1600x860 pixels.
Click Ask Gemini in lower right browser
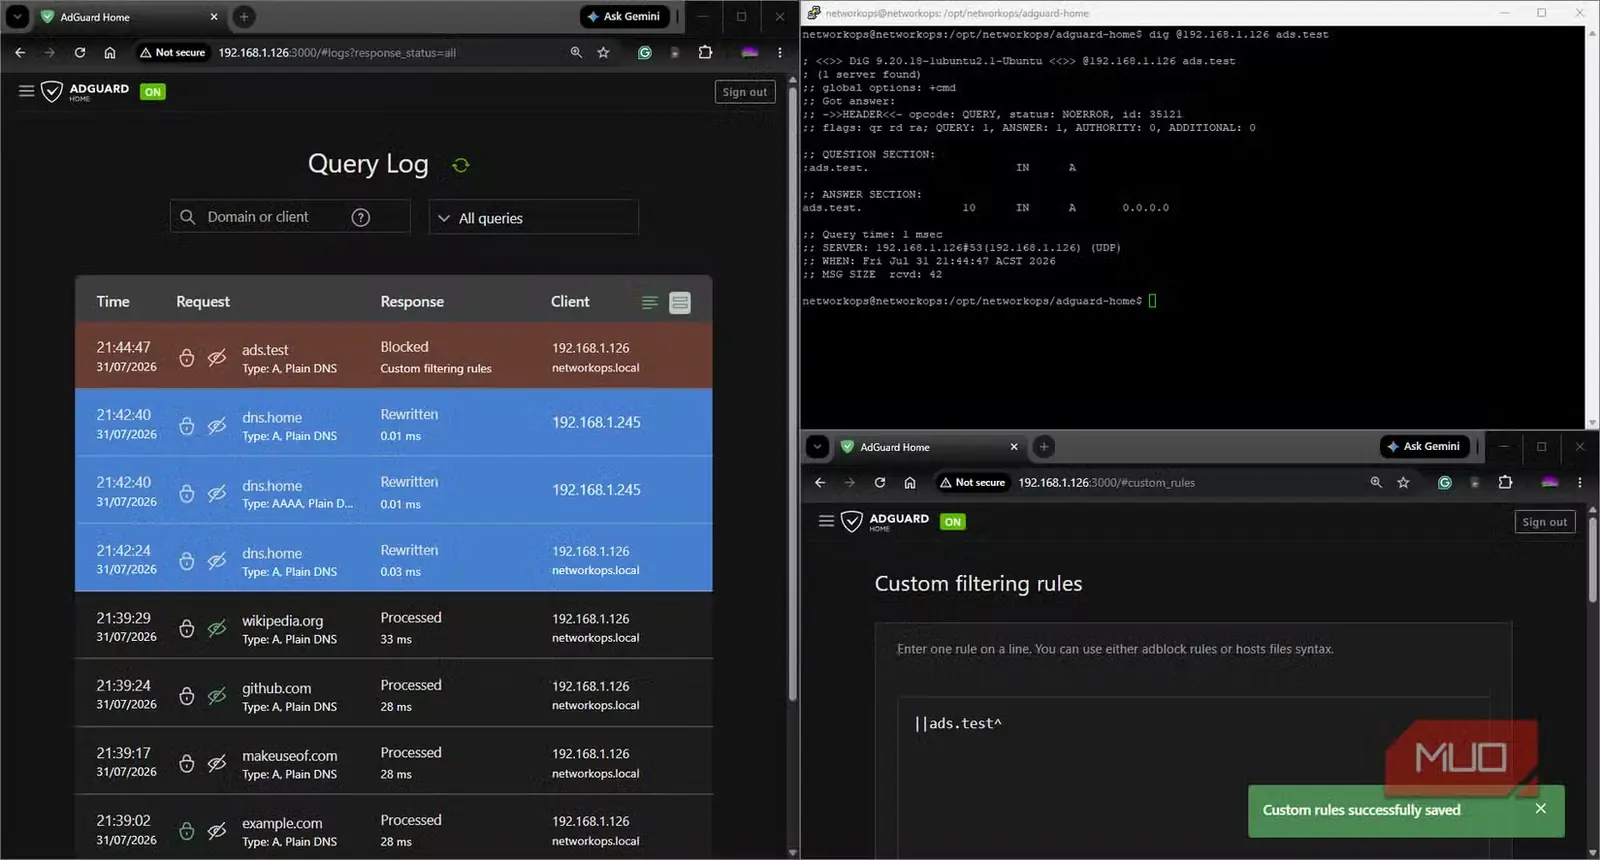coord(1425,446)
